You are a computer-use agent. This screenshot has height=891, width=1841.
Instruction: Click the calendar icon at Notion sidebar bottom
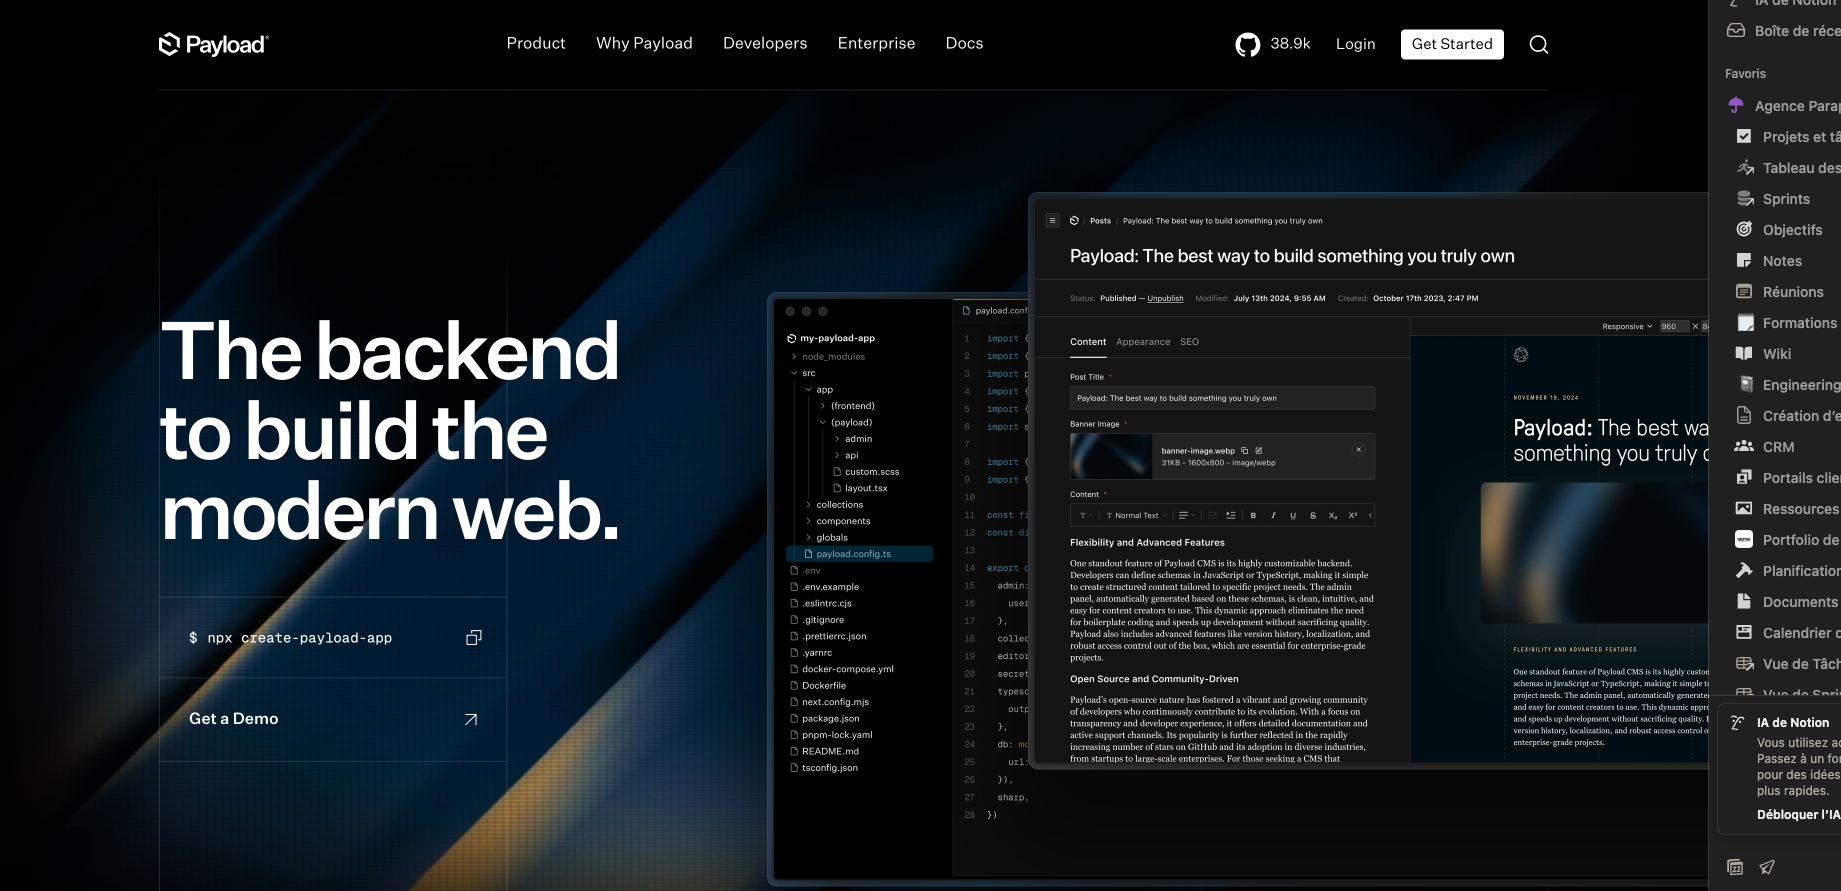1735,867
